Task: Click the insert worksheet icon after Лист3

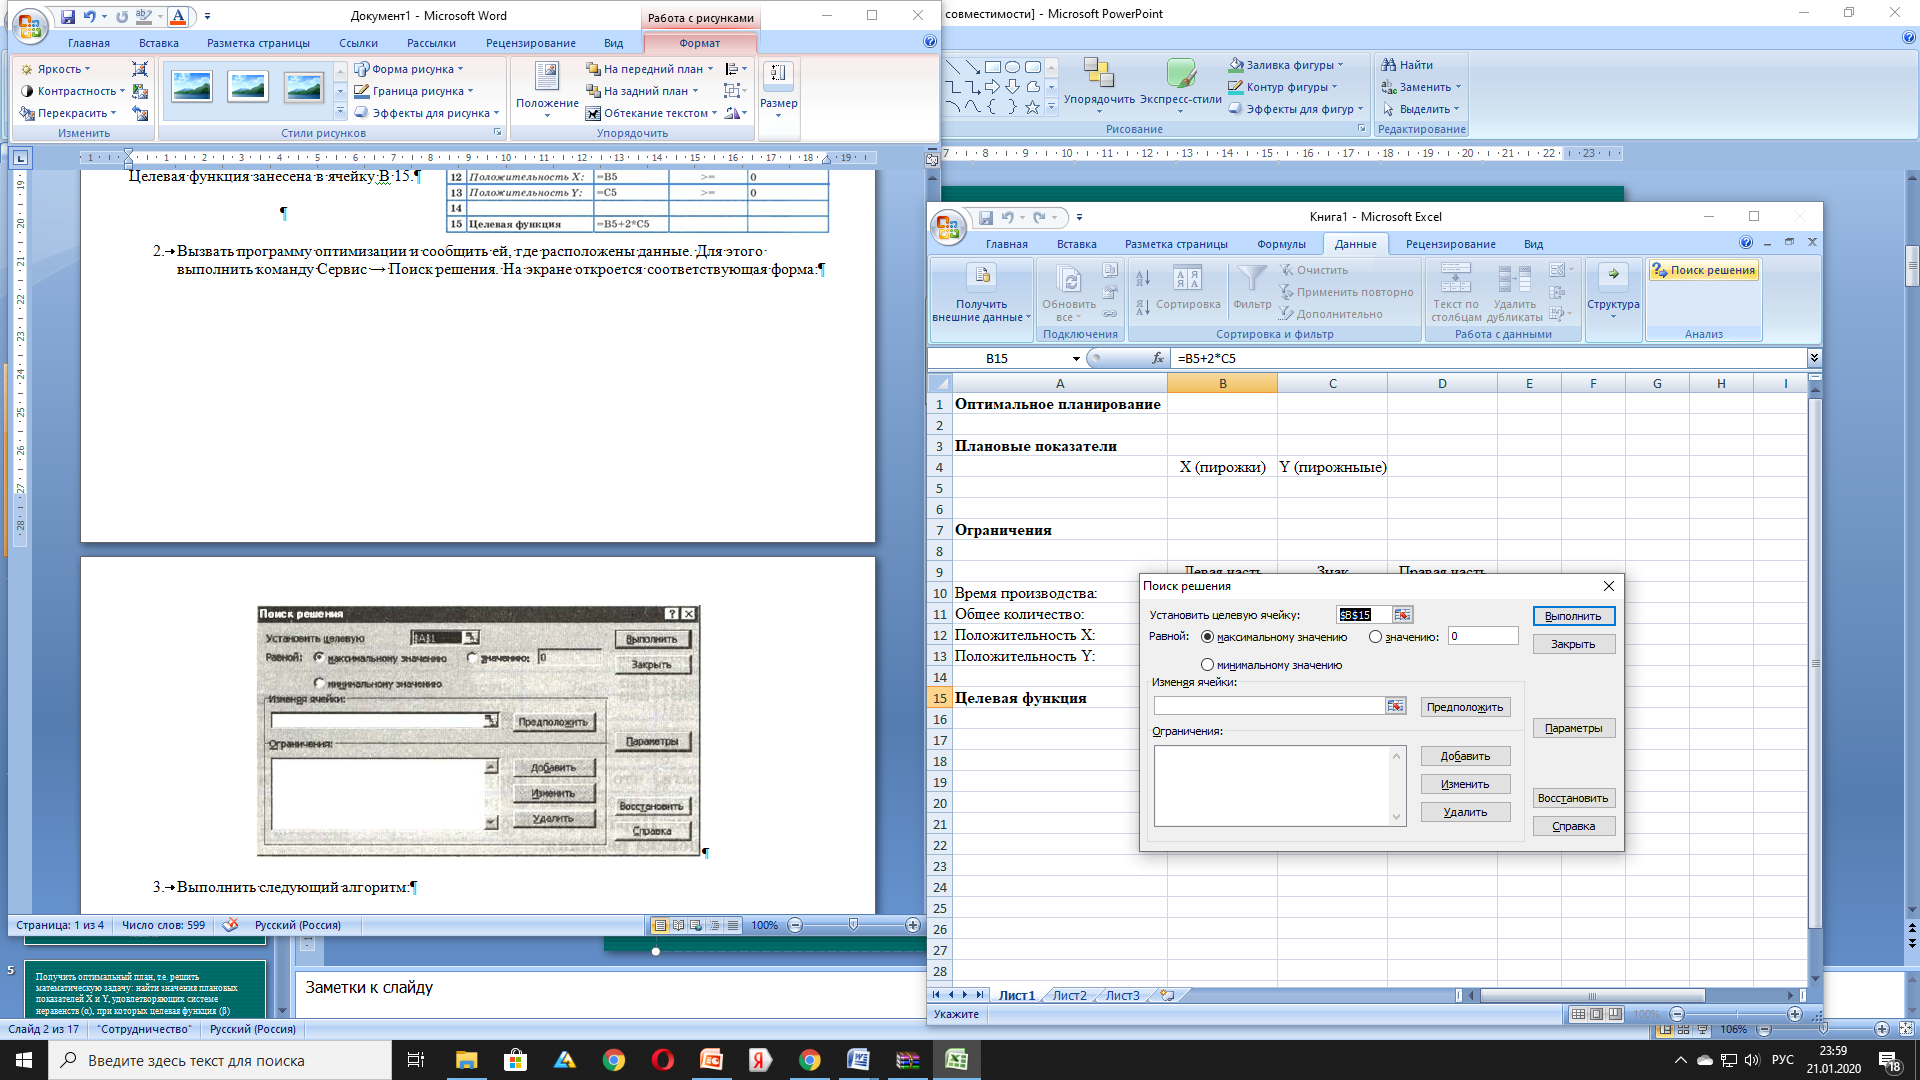Action: pos(1166,995)
